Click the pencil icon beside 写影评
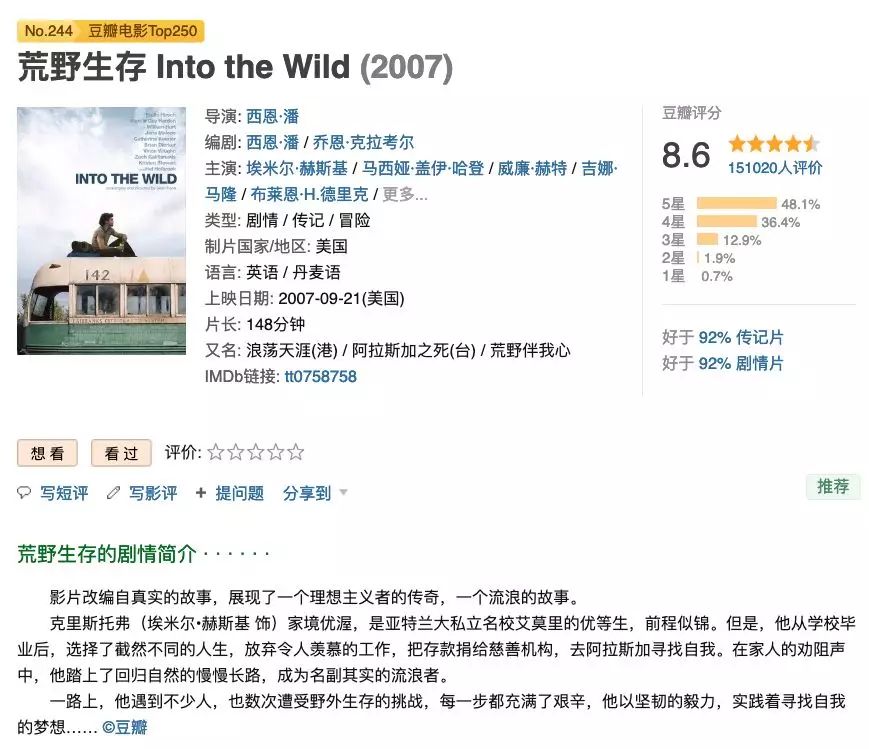 [113, 493]
